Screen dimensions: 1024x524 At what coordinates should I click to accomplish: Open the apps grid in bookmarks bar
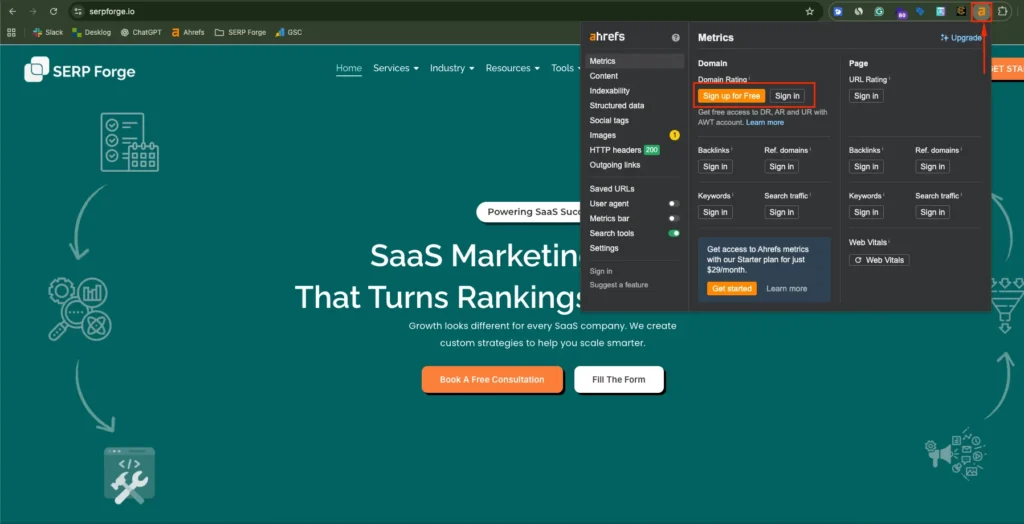(x=11, y=32)
